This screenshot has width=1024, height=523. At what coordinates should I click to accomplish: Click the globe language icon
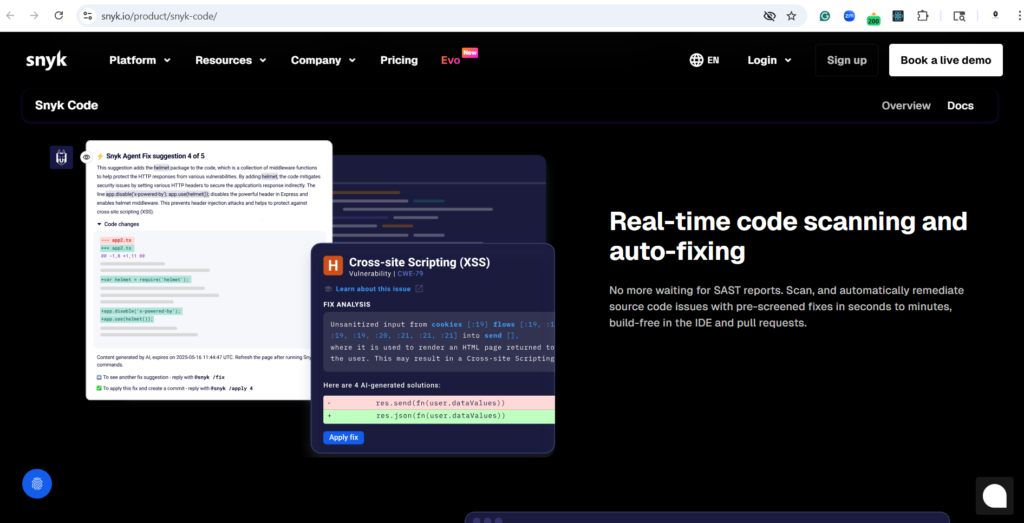696,60
